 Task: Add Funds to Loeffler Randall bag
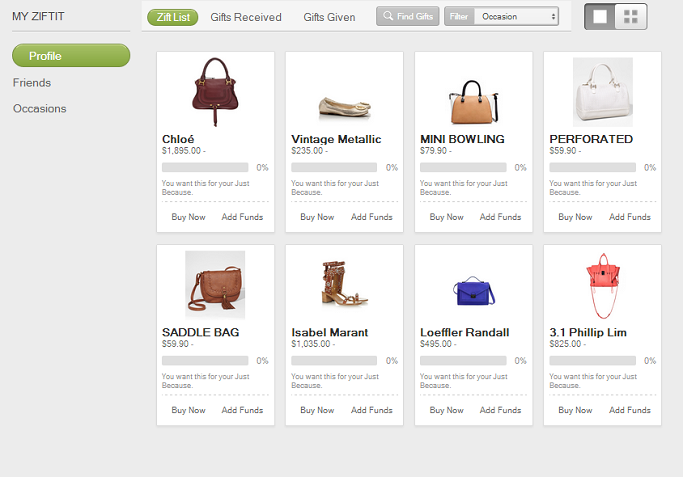coord(500,410)
